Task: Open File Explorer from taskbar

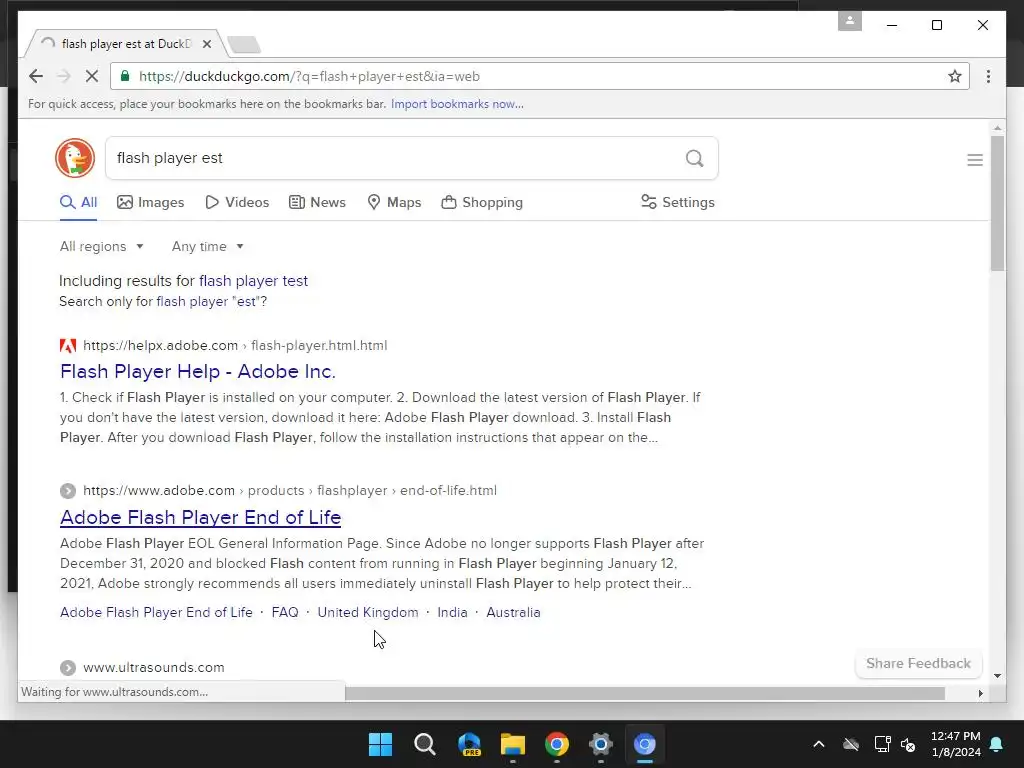Action: pyautogui.click(x=513, y=744)
